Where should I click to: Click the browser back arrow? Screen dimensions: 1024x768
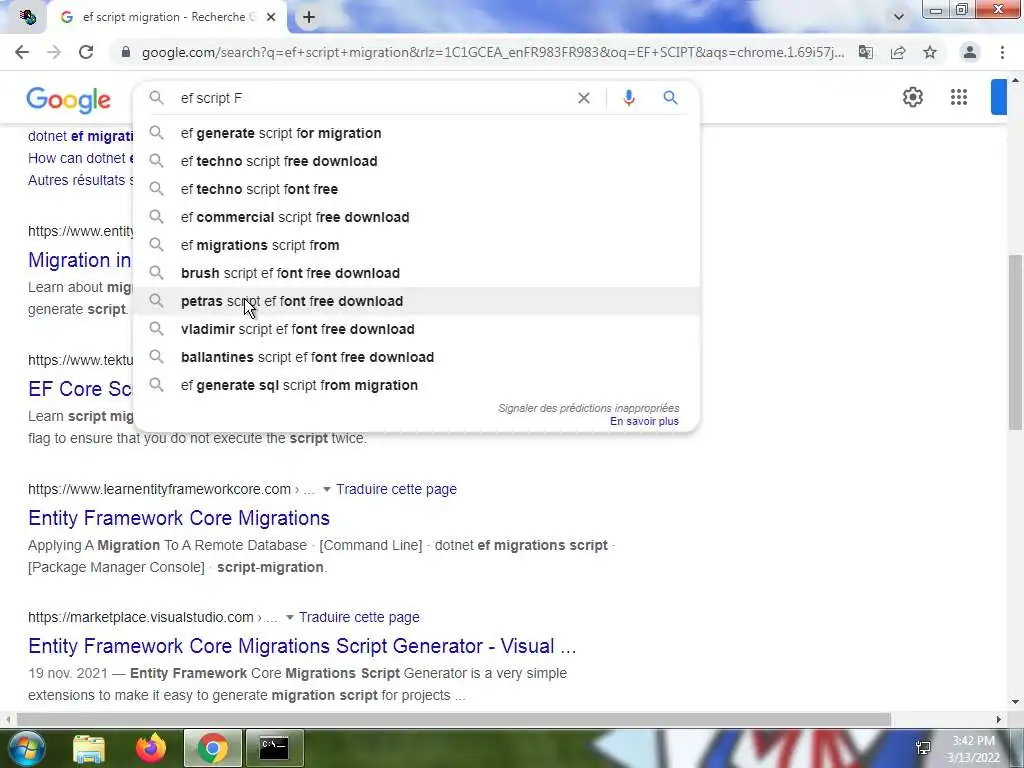pos(22,52)
